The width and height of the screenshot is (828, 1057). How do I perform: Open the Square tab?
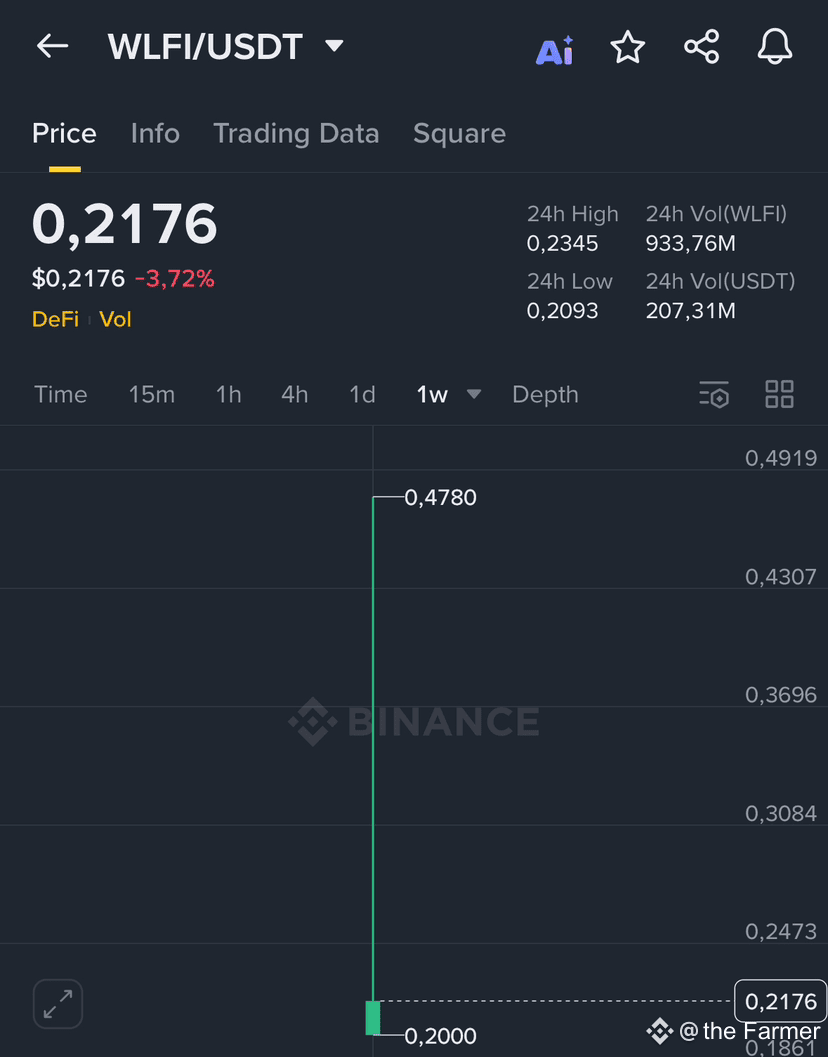coord(459,133)
